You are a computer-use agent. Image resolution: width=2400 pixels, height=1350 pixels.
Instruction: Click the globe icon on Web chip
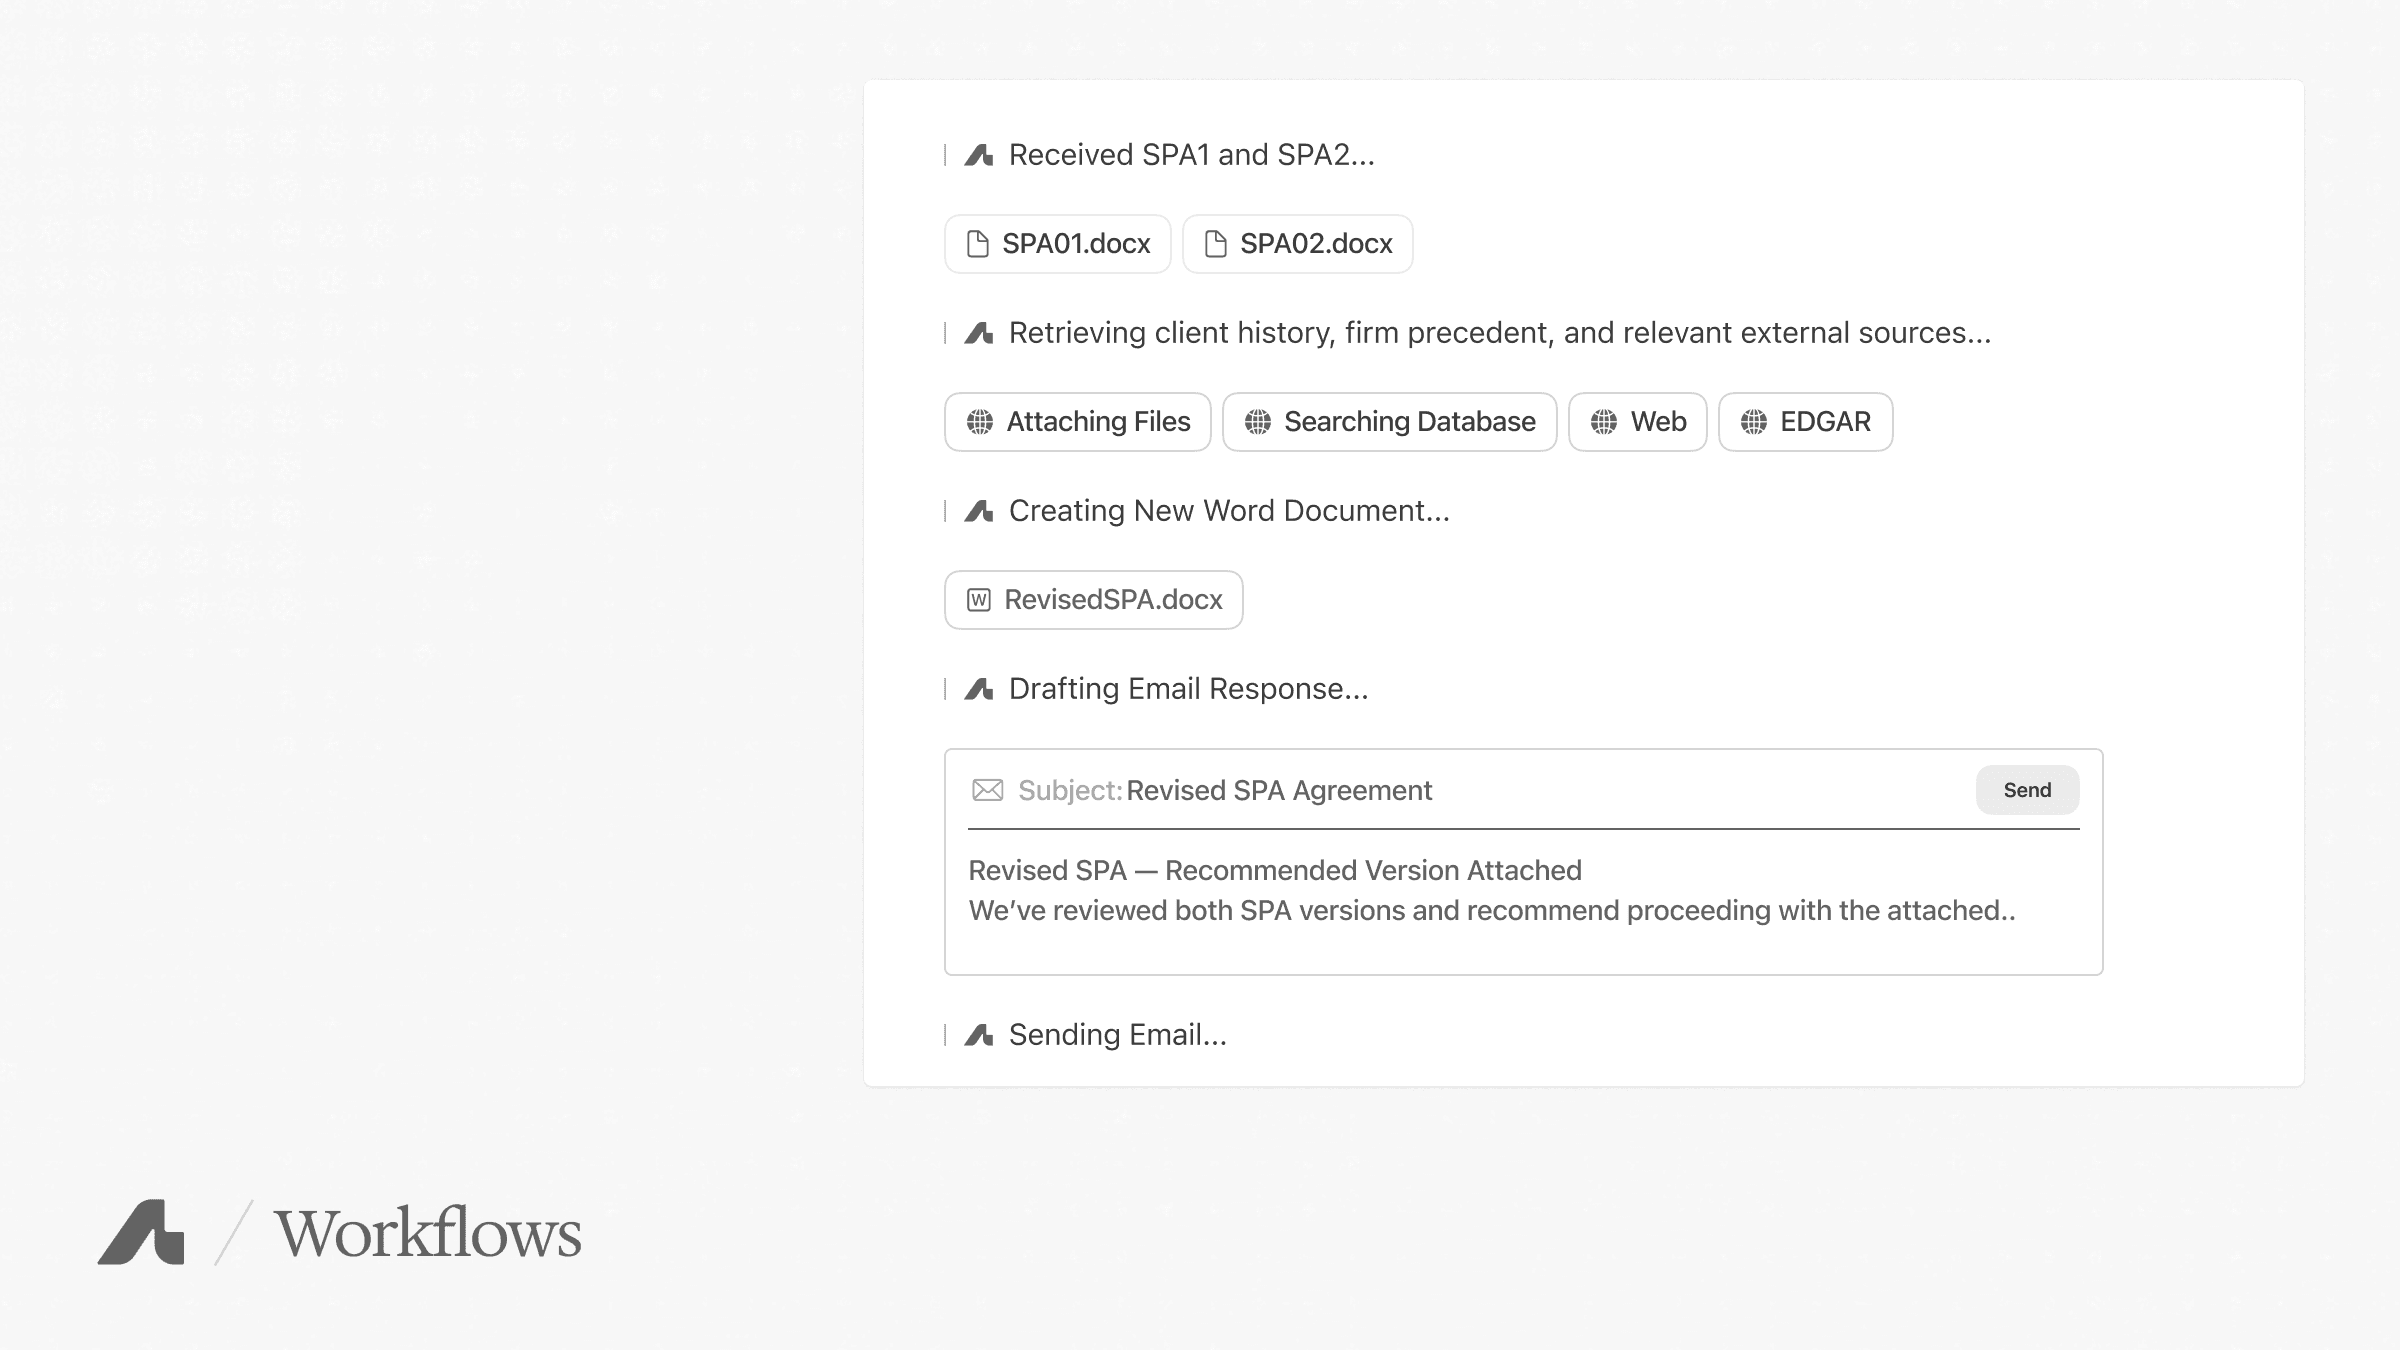1603,422
